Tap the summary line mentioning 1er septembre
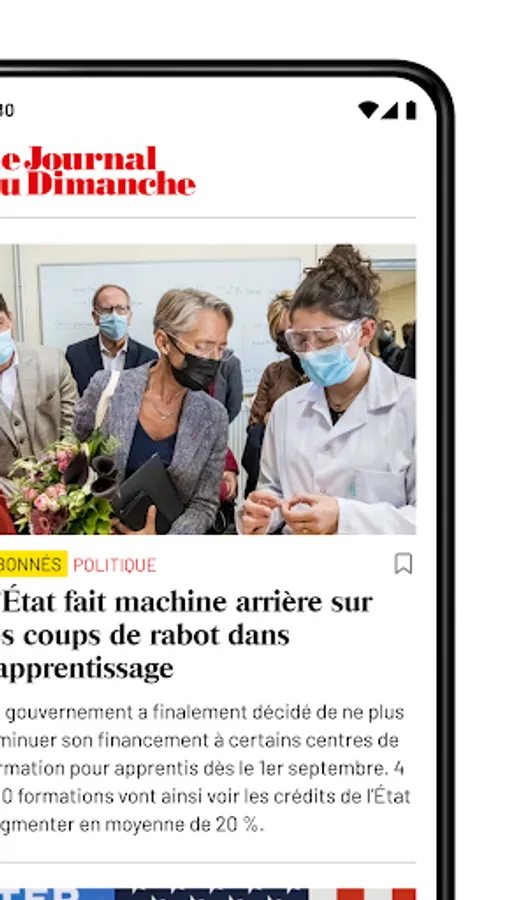Screen dimensions: 506x900 click(x=202, y=769)
